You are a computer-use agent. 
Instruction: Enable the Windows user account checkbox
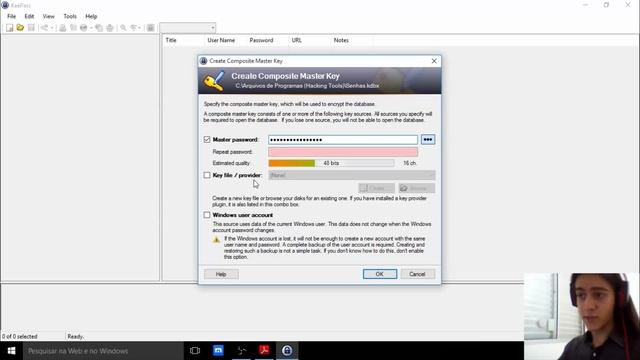point(207,215)
